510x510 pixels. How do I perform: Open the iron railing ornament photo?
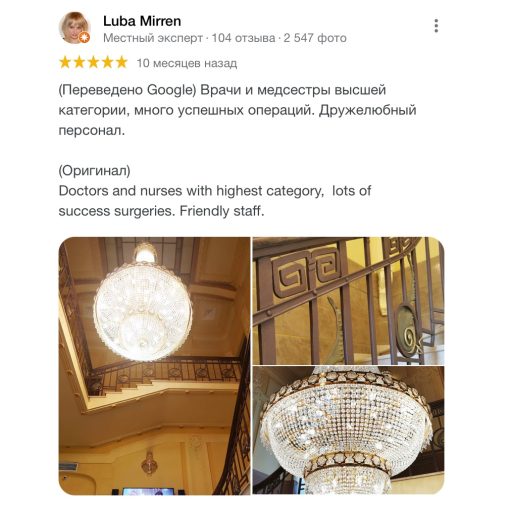[348, 300]
